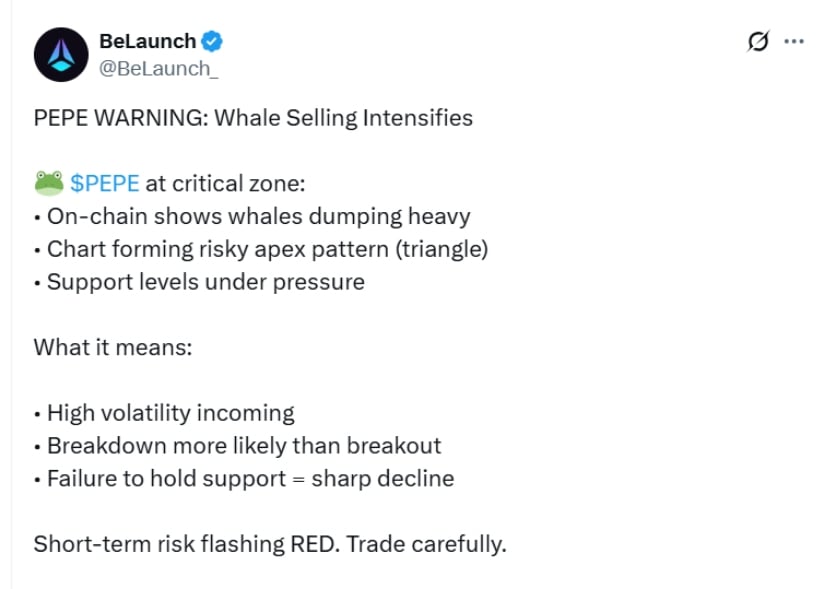Viewport: 825px width, 589px height.
Task: Click the $PEPE cashtag link
Action: 105,183
